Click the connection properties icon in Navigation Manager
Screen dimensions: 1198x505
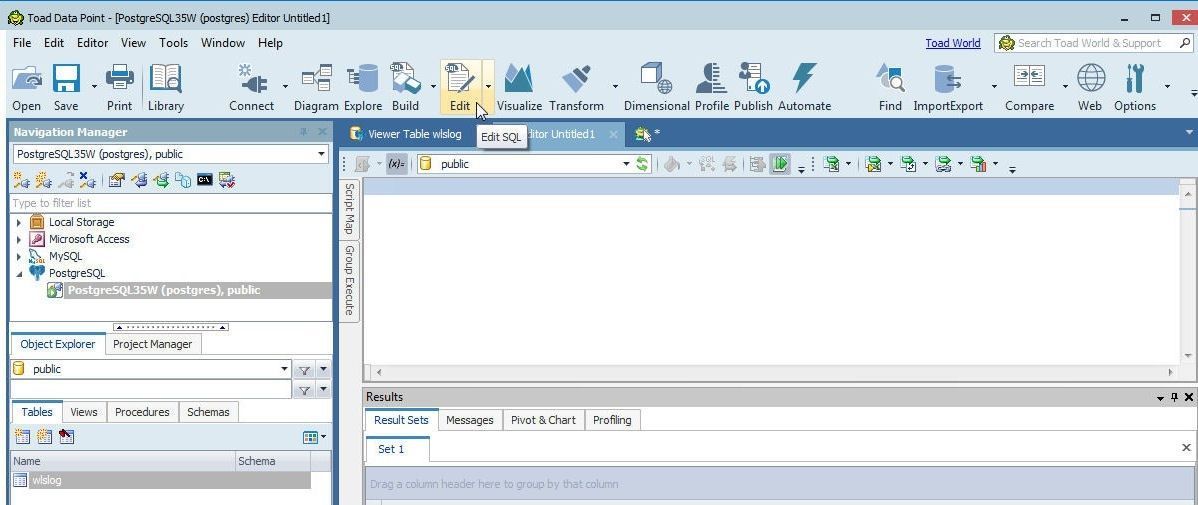point(116,180)
